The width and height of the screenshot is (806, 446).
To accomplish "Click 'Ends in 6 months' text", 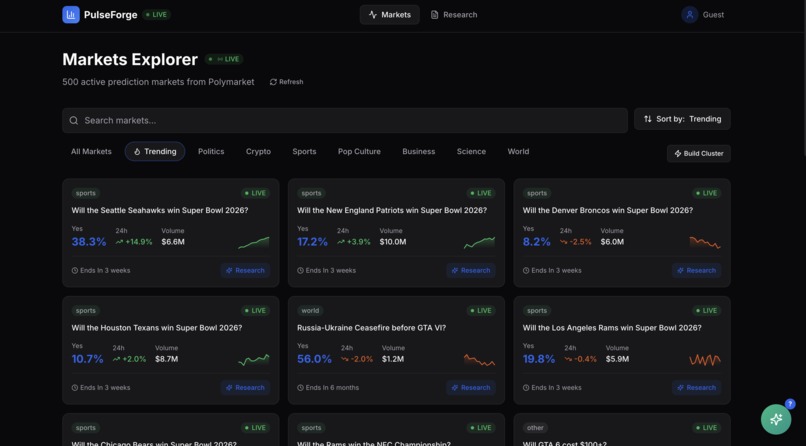I will click(332, 387).
